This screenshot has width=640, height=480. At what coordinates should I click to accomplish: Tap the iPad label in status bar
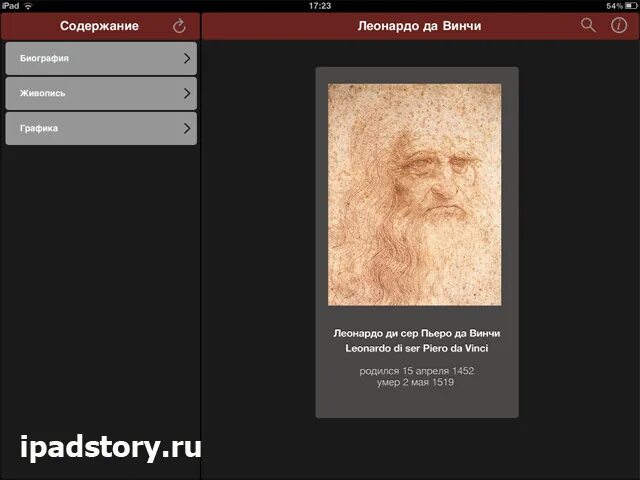(10, 6)
